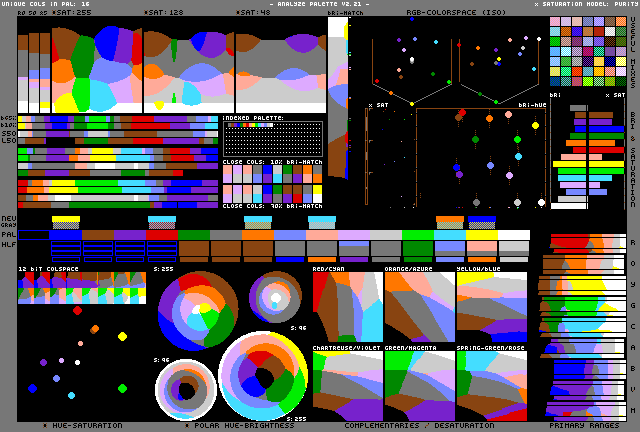Image resolution: width=640 pixels, height=432 pixels.
Task: Click the blue swatch in the PAL row
Action: coord(66,234)
